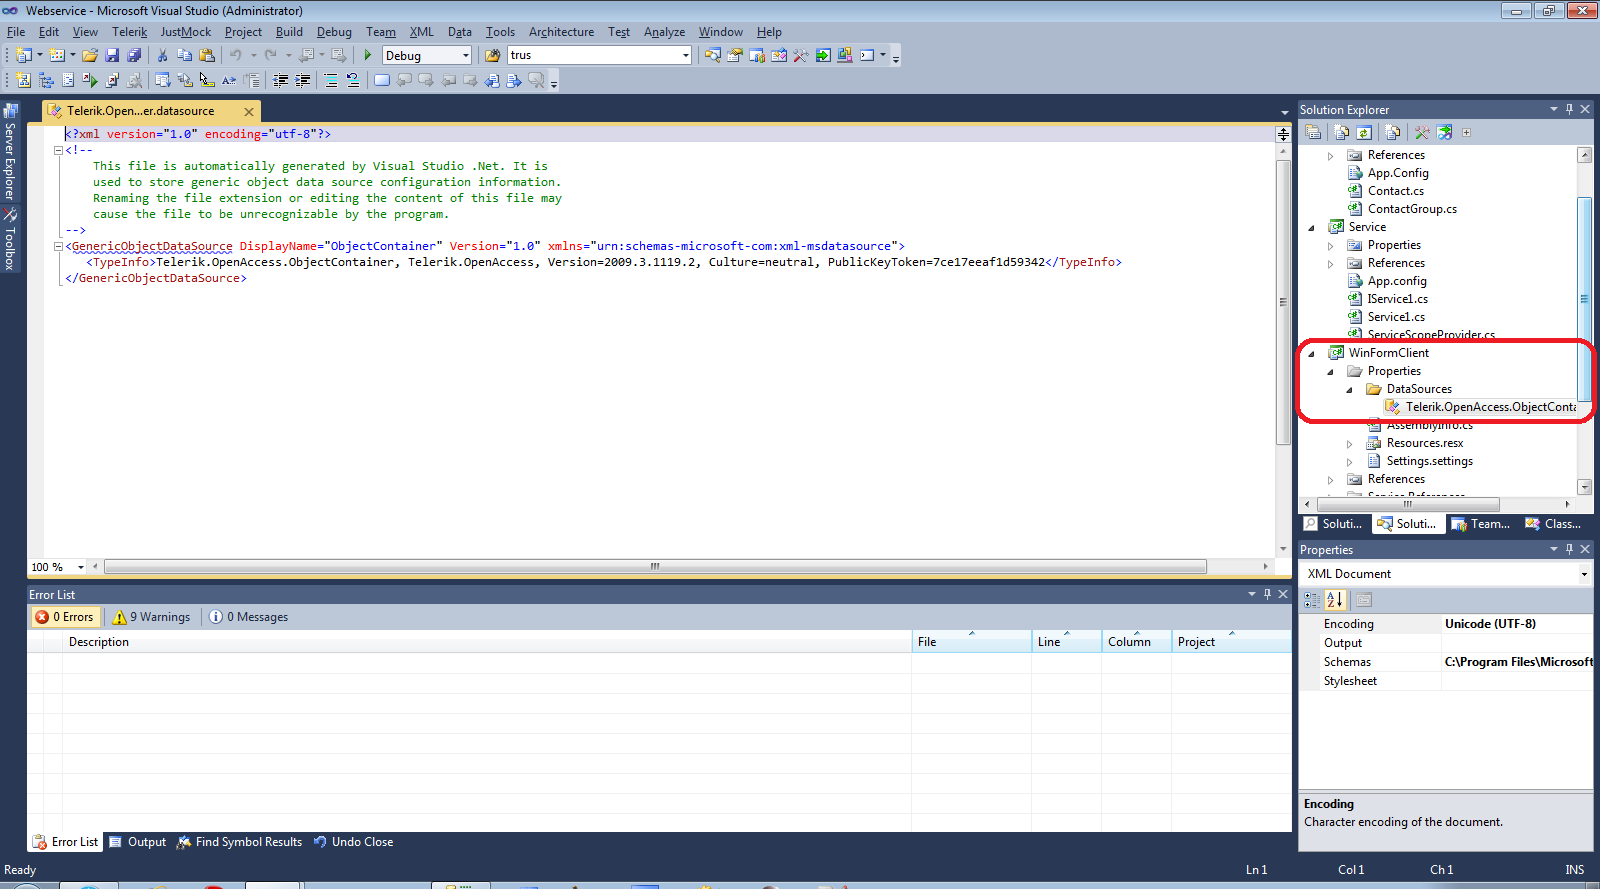Viewport: 1600px width, 889px height.
Task: Collapse the DataSources folder node
Action: pyautogui.click(x=1350, y=389)
